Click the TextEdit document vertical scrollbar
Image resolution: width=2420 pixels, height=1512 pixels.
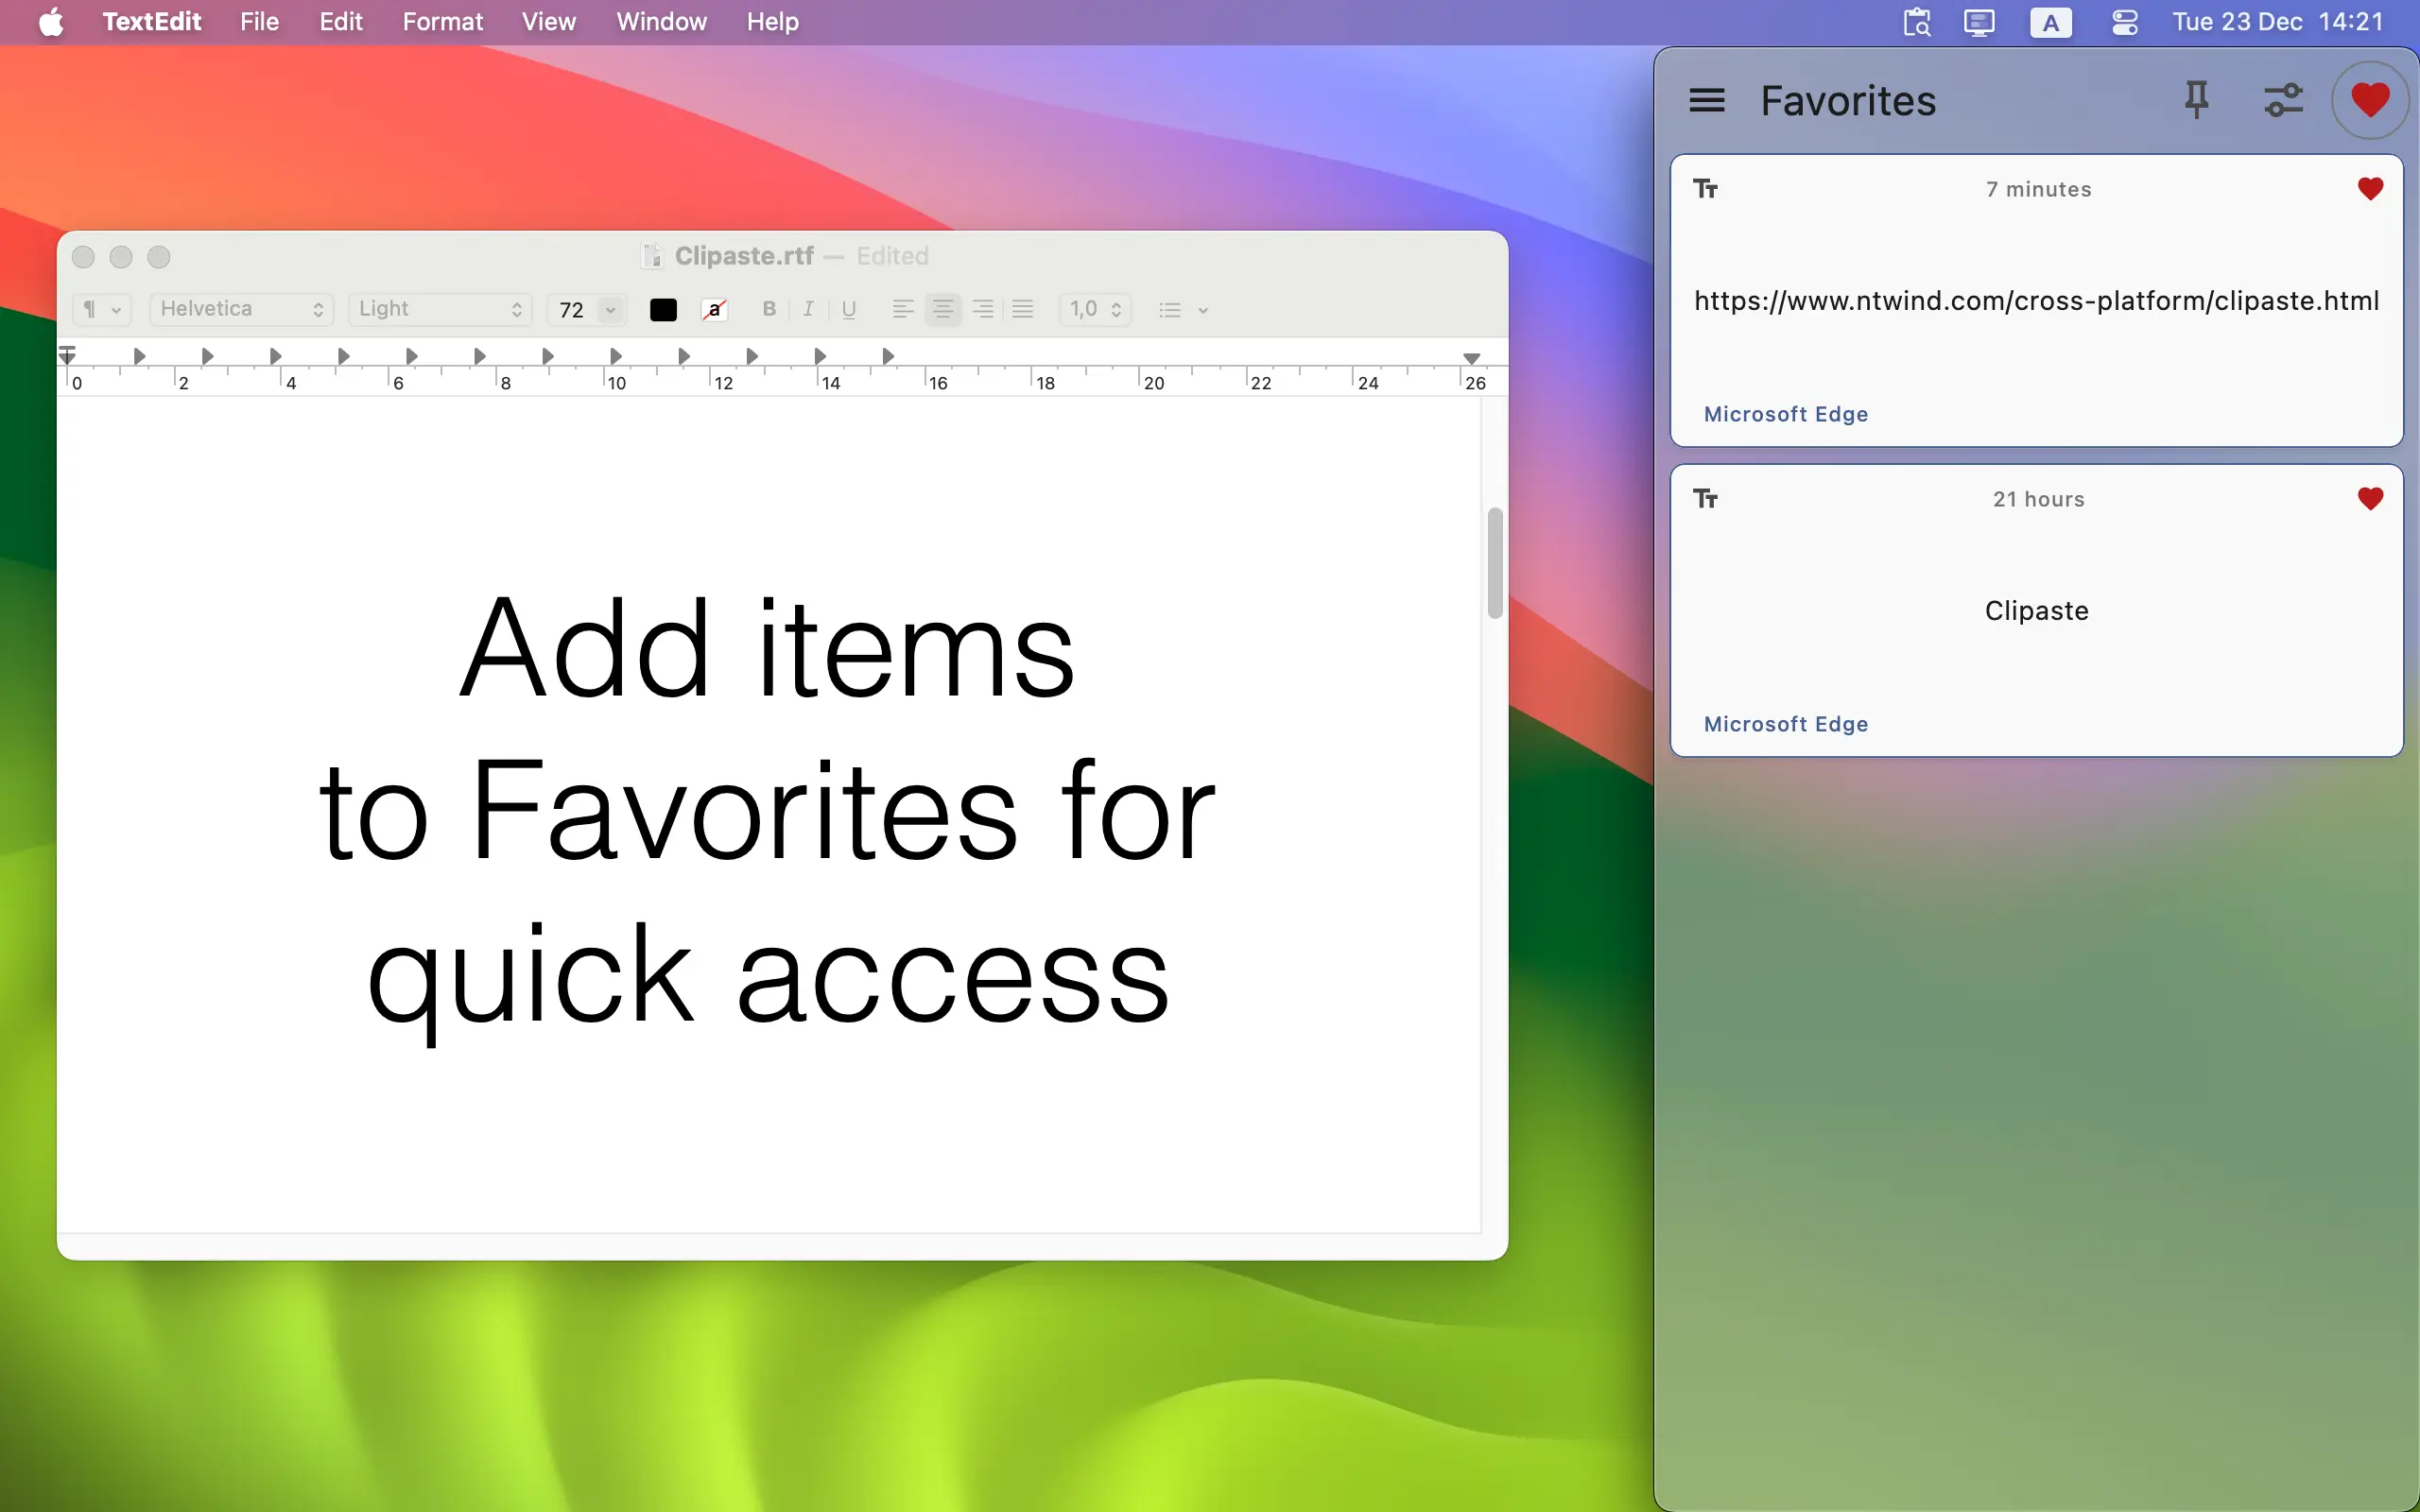point(1494,563)
